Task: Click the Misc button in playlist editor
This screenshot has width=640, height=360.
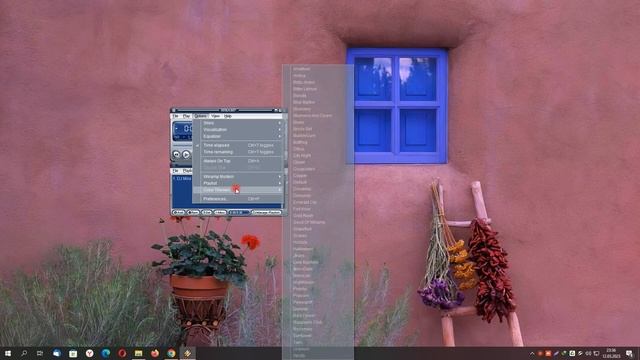Action: 220,212
